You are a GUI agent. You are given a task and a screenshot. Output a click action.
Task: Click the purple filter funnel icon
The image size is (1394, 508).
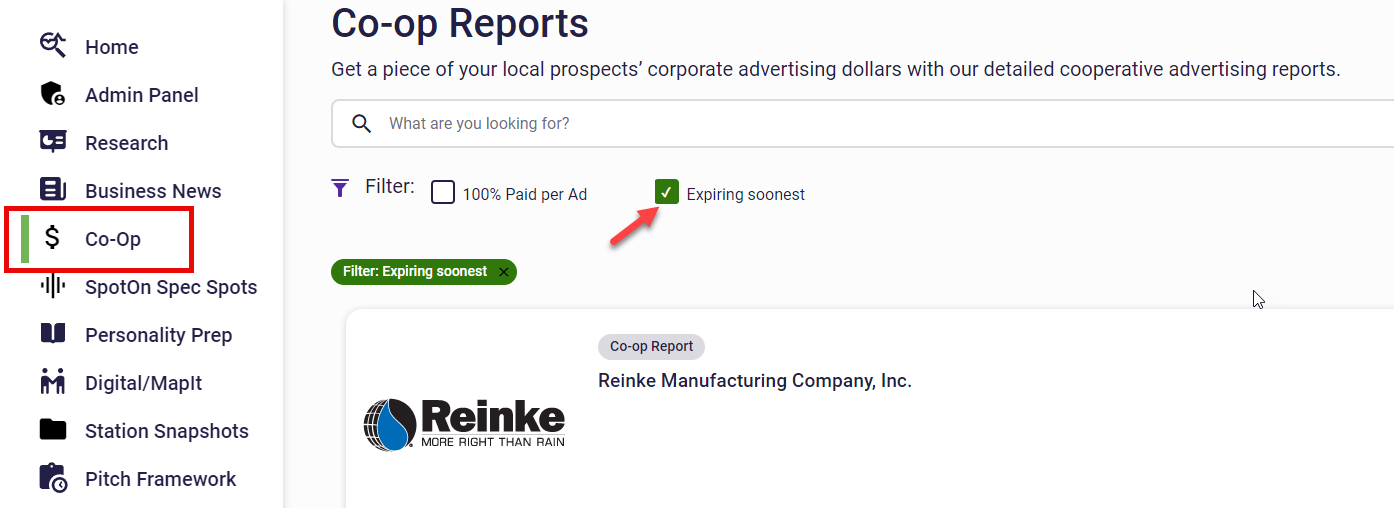click(340, 187)
